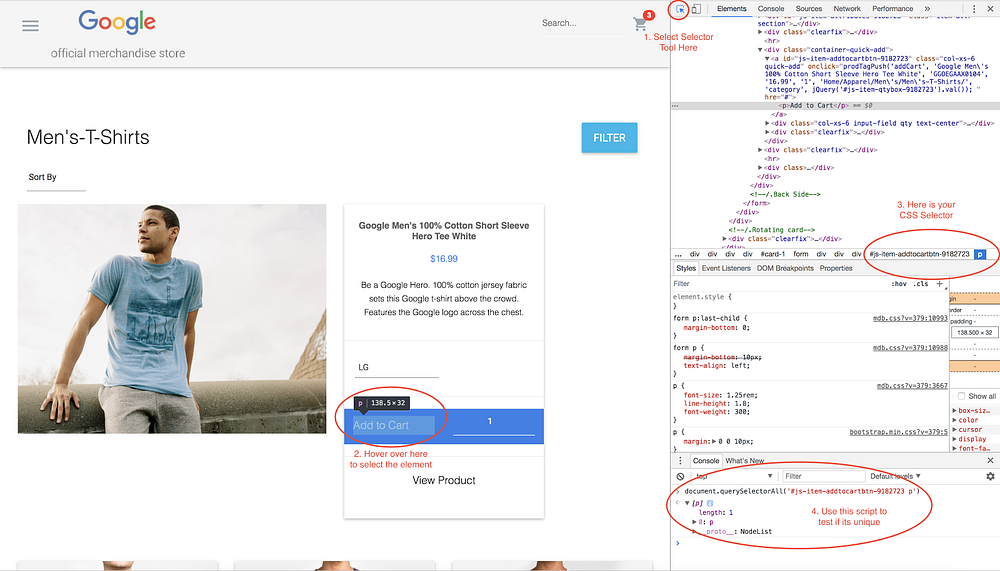Click the store Search field
The height and width of the screenshot is (571, 1000).
(x=584, y=24)
